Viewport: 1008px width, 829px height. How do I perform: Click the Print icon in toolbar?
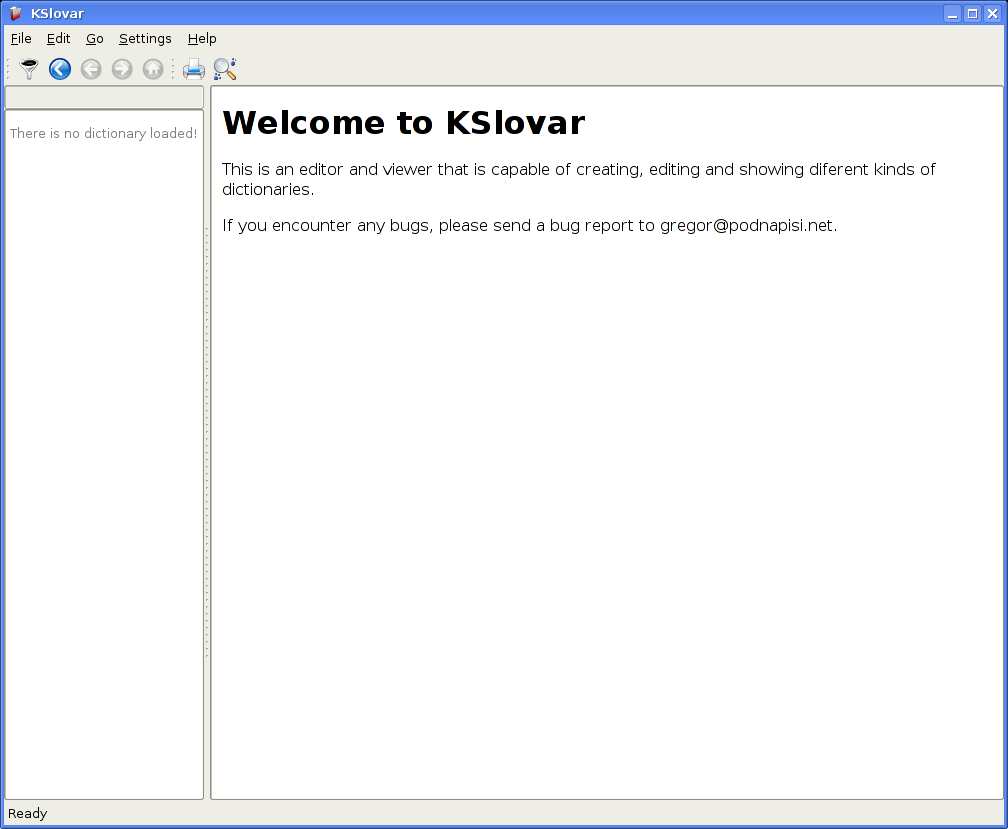pos(194,69)
